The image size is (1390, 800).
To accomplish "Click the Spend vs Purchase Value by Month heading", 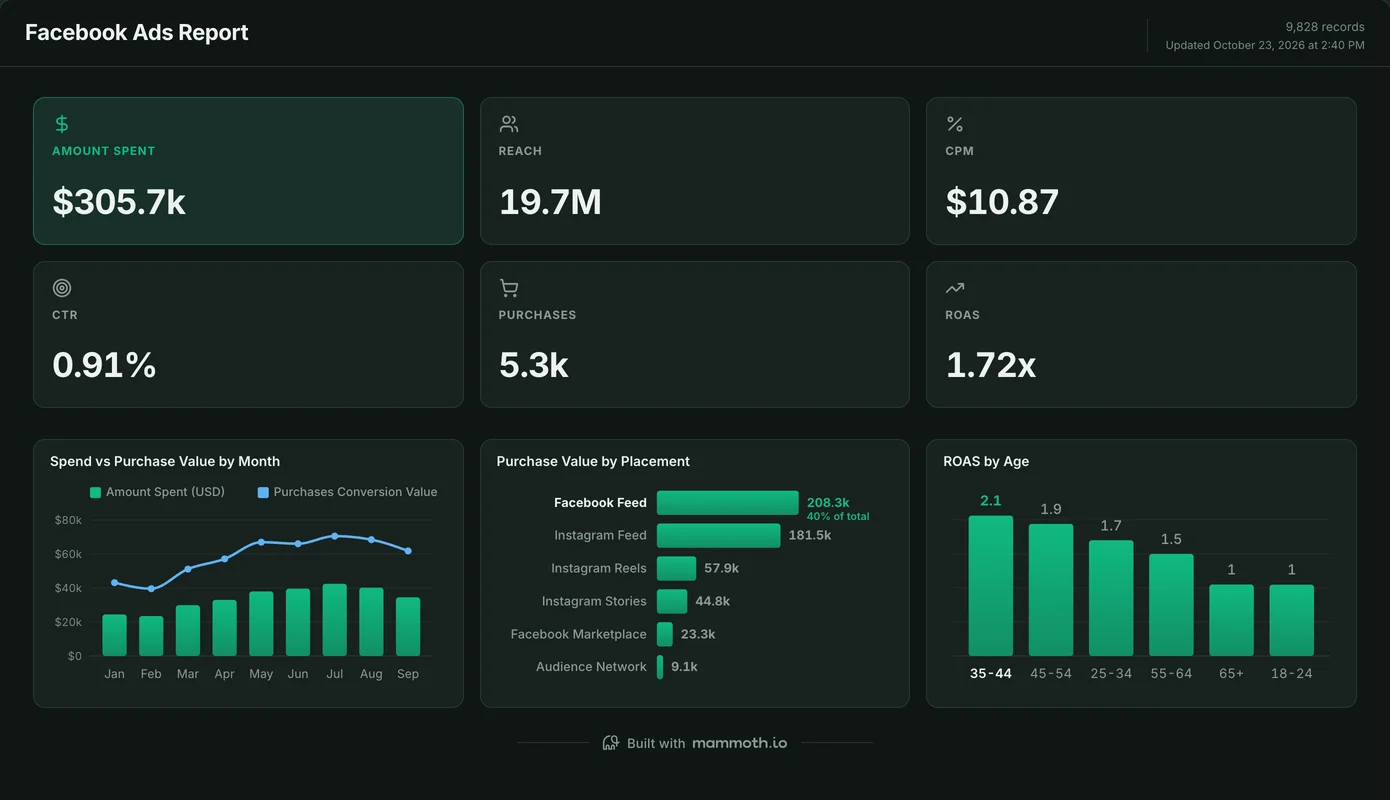I will pos(165,461).
